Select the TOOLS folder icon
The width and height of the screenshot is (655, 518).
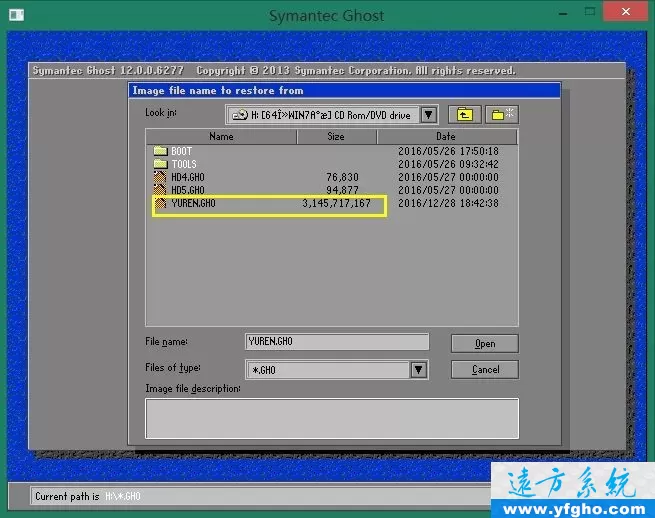[x=160, y=164]
